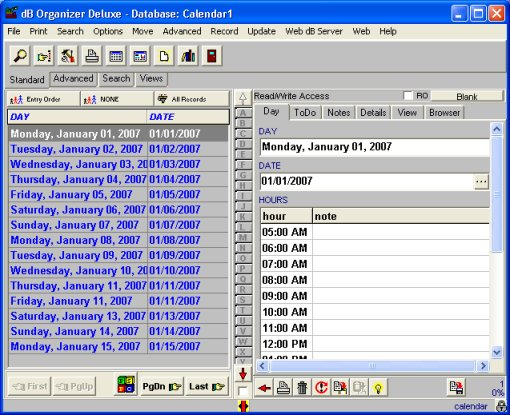Open the Advanced menu
The height and width of the screenshot is (415, 510).
182,31
